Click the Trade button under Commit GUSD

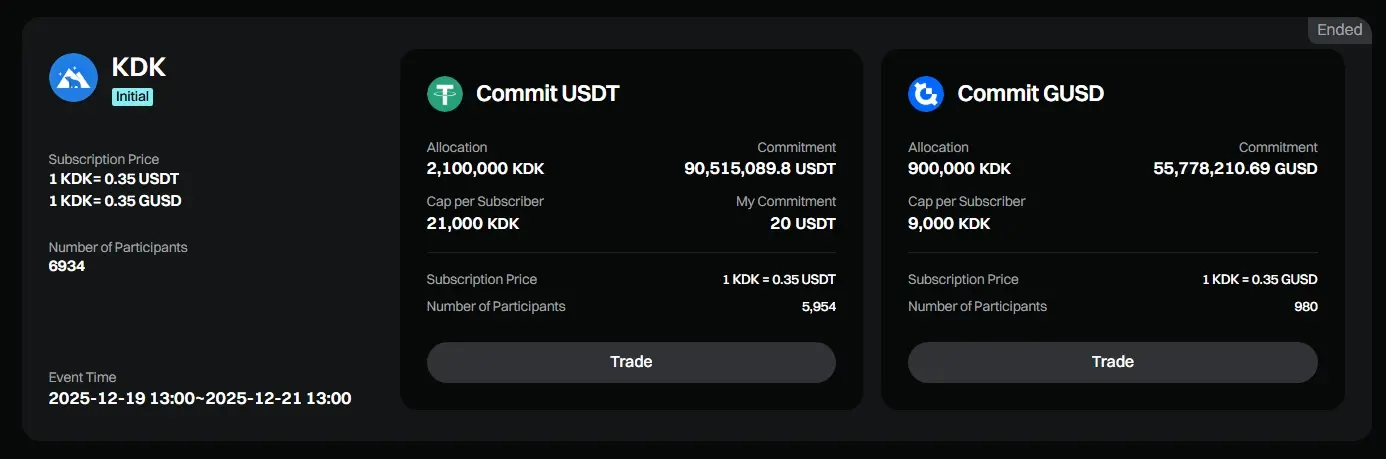click(x=1112, y=362)
